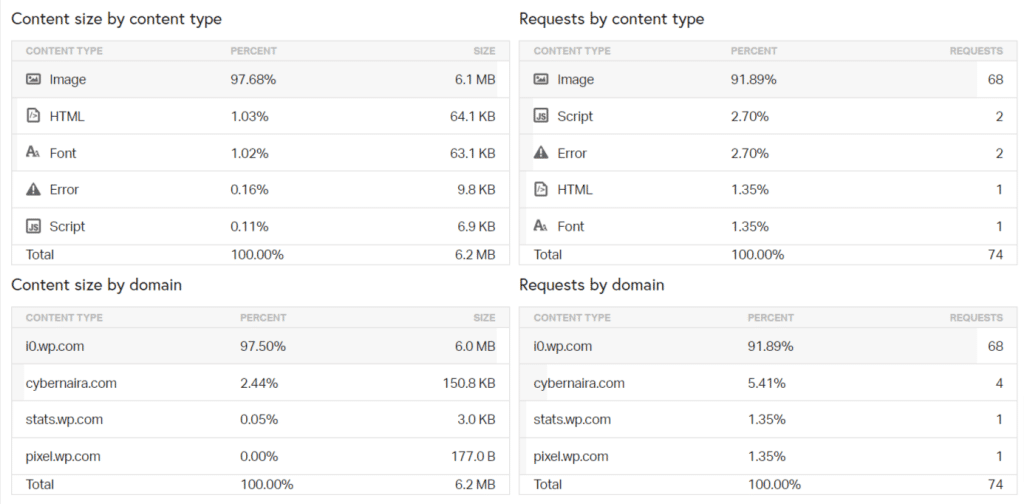Click the Font icon in content size table
Image resolution: width=1024 pixels, height=504 pixels.
pos(33,152)
